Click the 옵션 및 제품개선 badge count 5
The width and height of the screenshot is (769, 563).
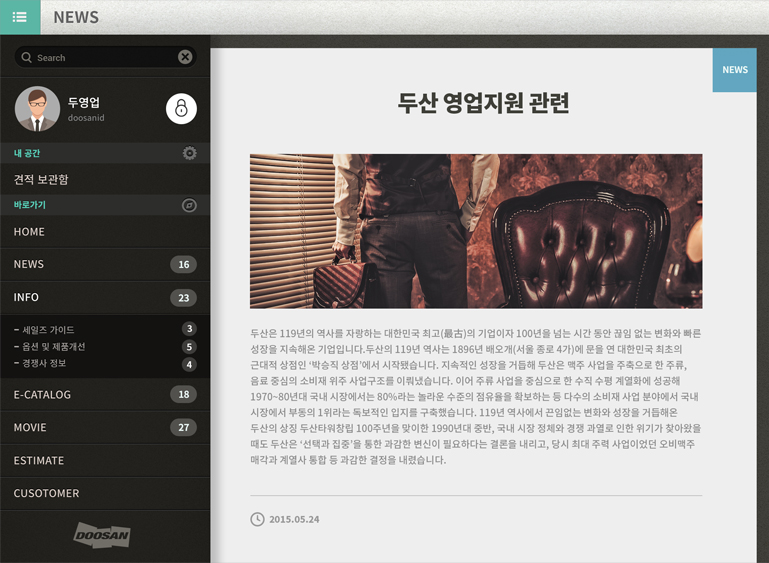tap(189, 347)
